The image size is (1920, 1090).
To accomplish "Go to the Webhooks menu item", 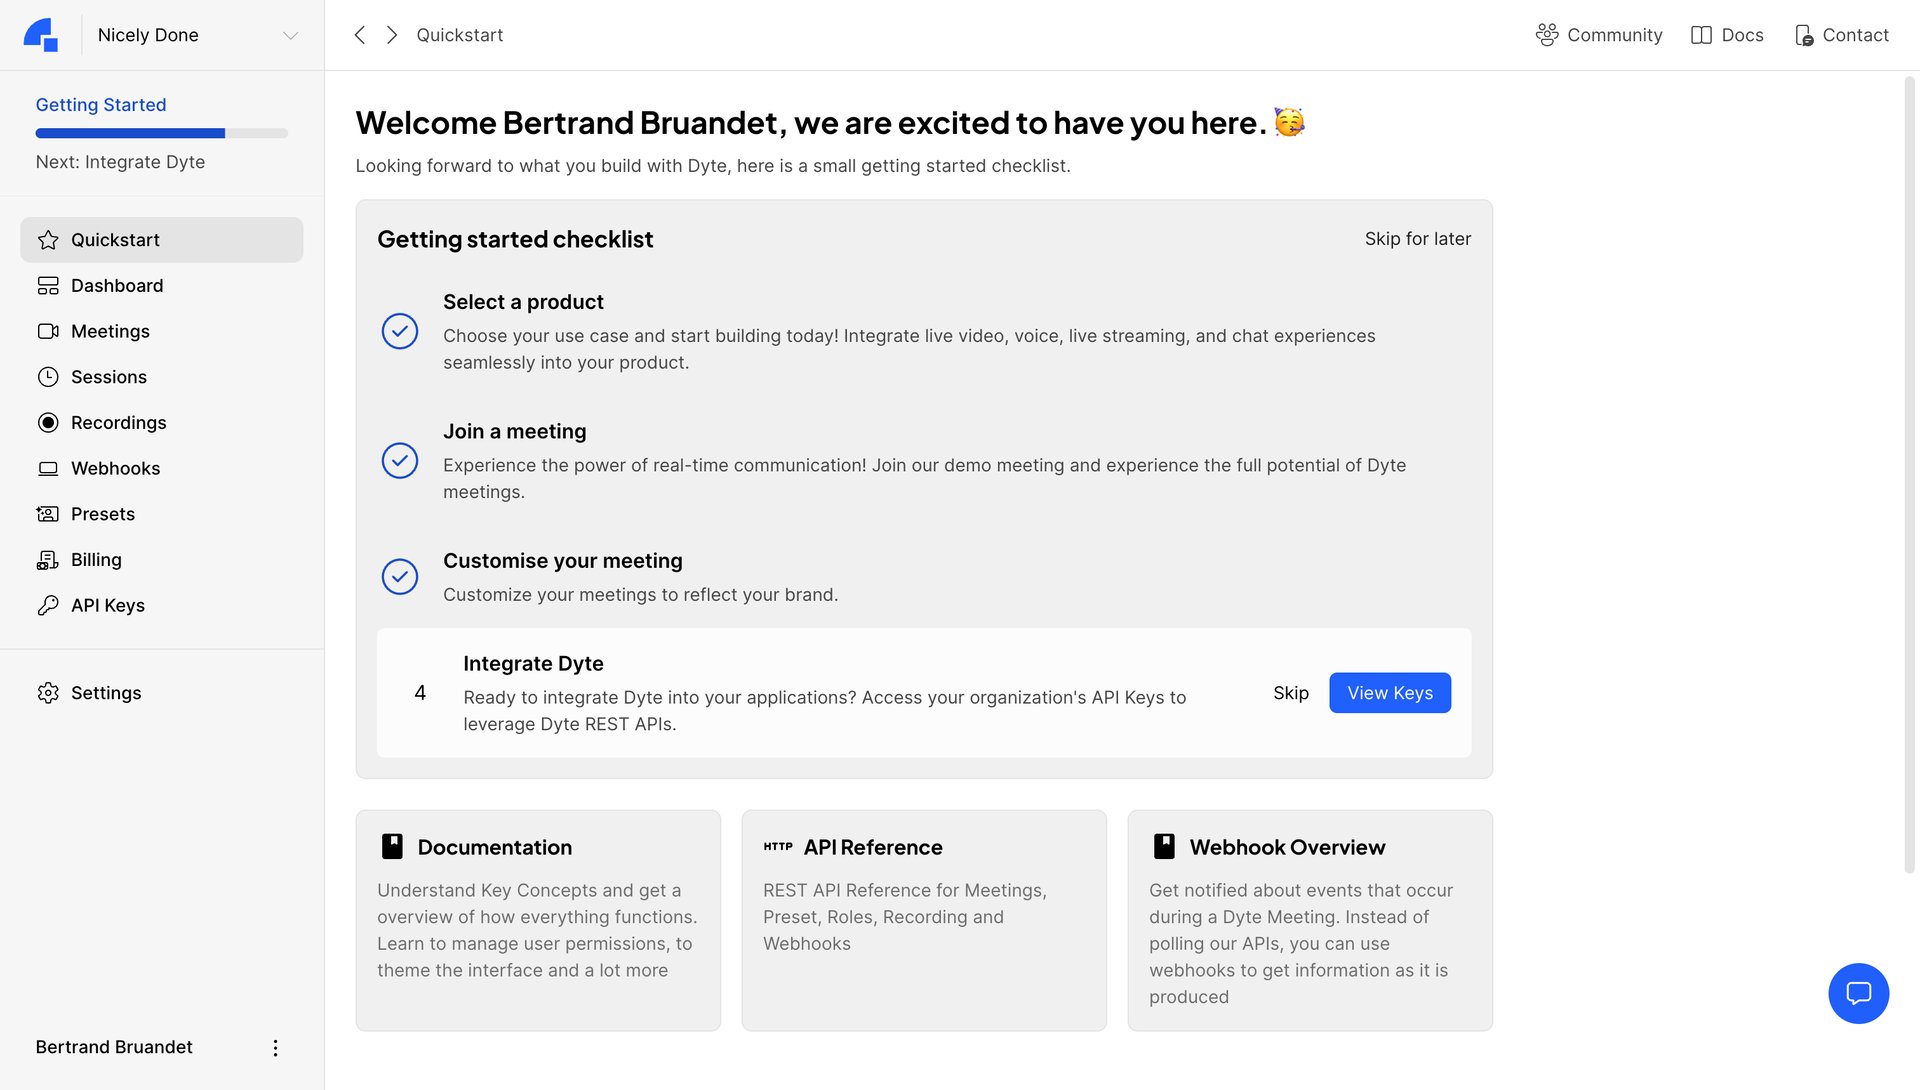I will [x=115, y=469].
